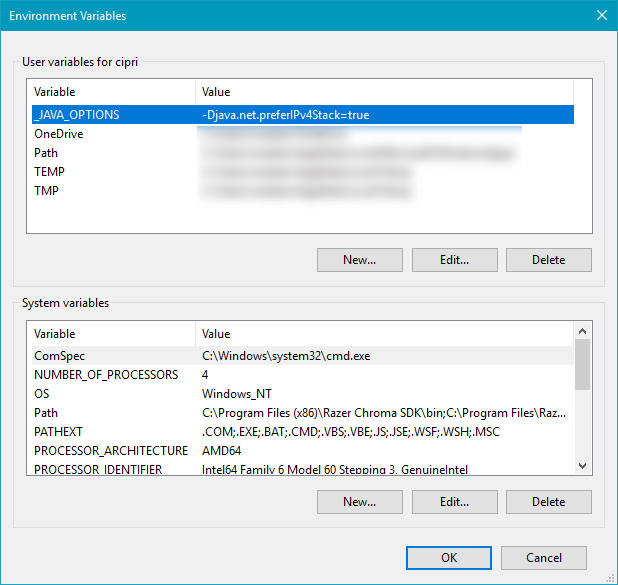This screenshot has height=585, width=618.
Task: Confirm the dialog with OK
Action: (449, 558)
